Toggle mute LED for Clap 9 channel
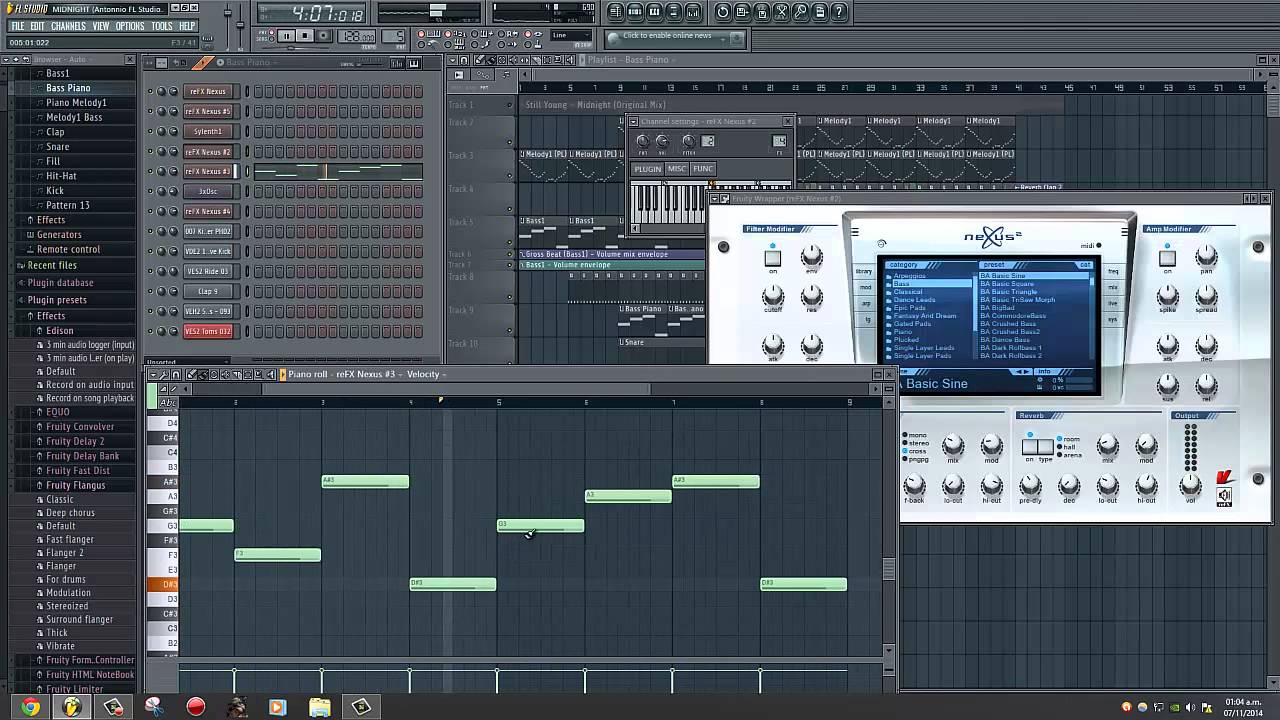The image size is (1280, 720). (x=150, y=292)
